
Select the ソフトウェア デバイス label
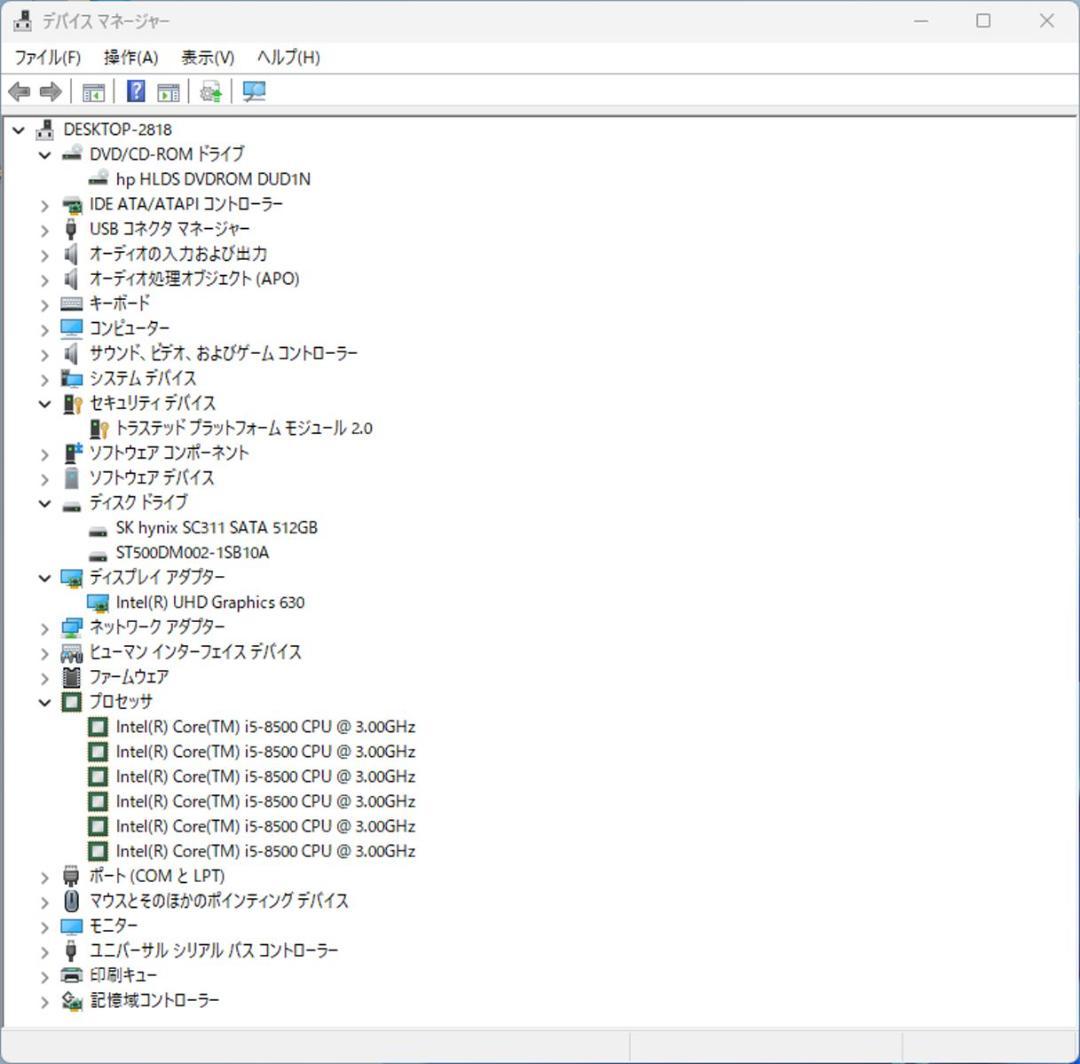152,477
